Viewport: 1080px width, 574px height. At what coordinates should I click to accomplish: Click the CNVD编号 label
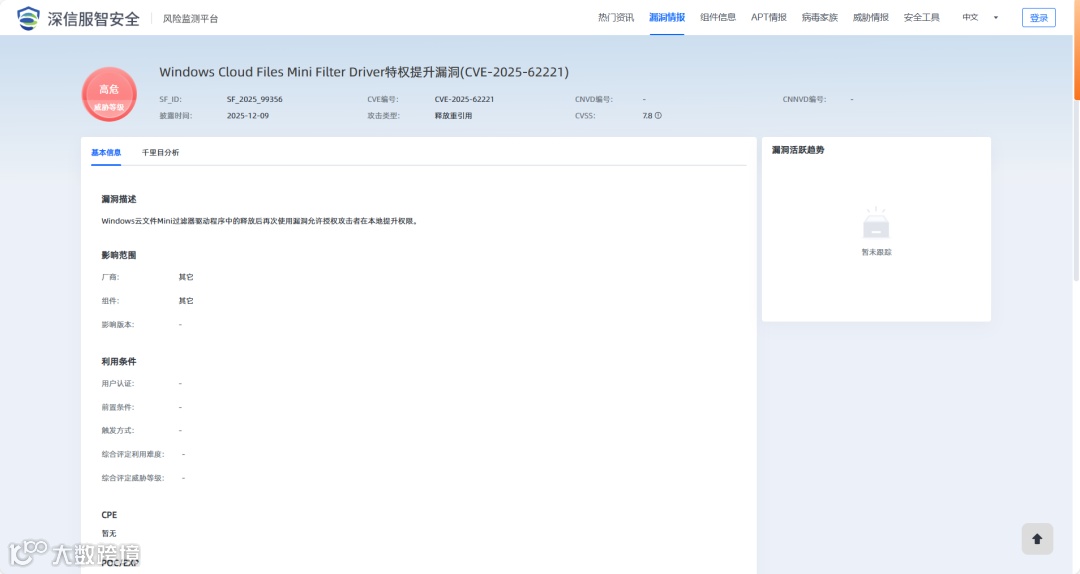pyautogui.click(x=594, y=99)
